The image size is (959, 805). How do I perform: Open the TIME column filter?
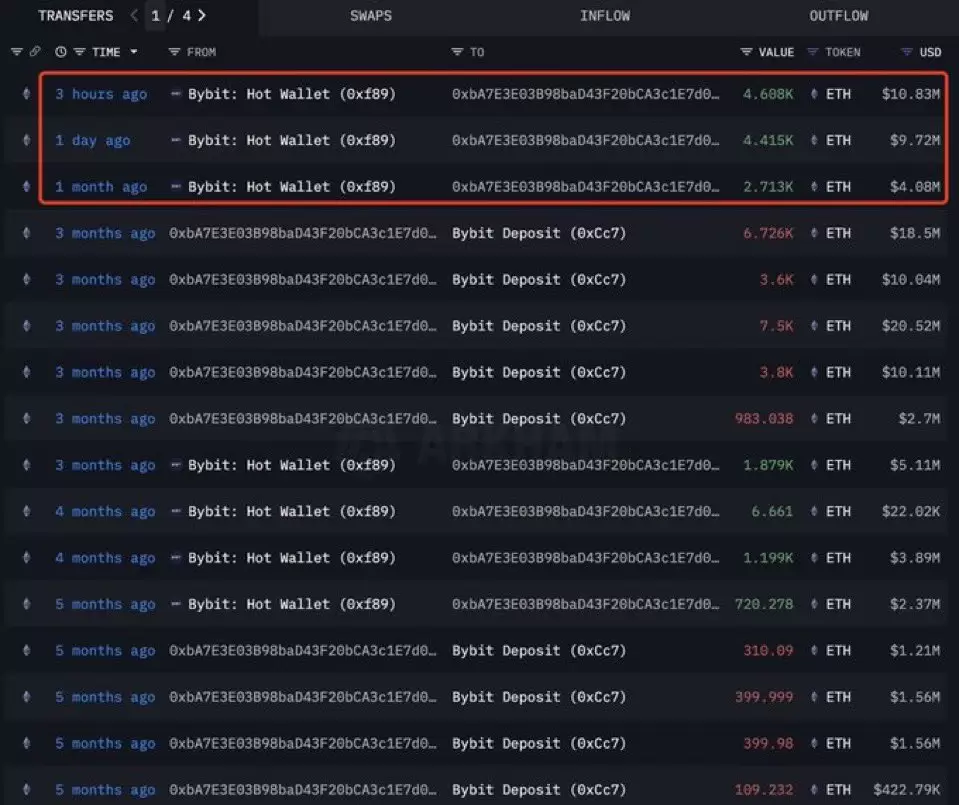pyautogui.click(x=79, y=52)
